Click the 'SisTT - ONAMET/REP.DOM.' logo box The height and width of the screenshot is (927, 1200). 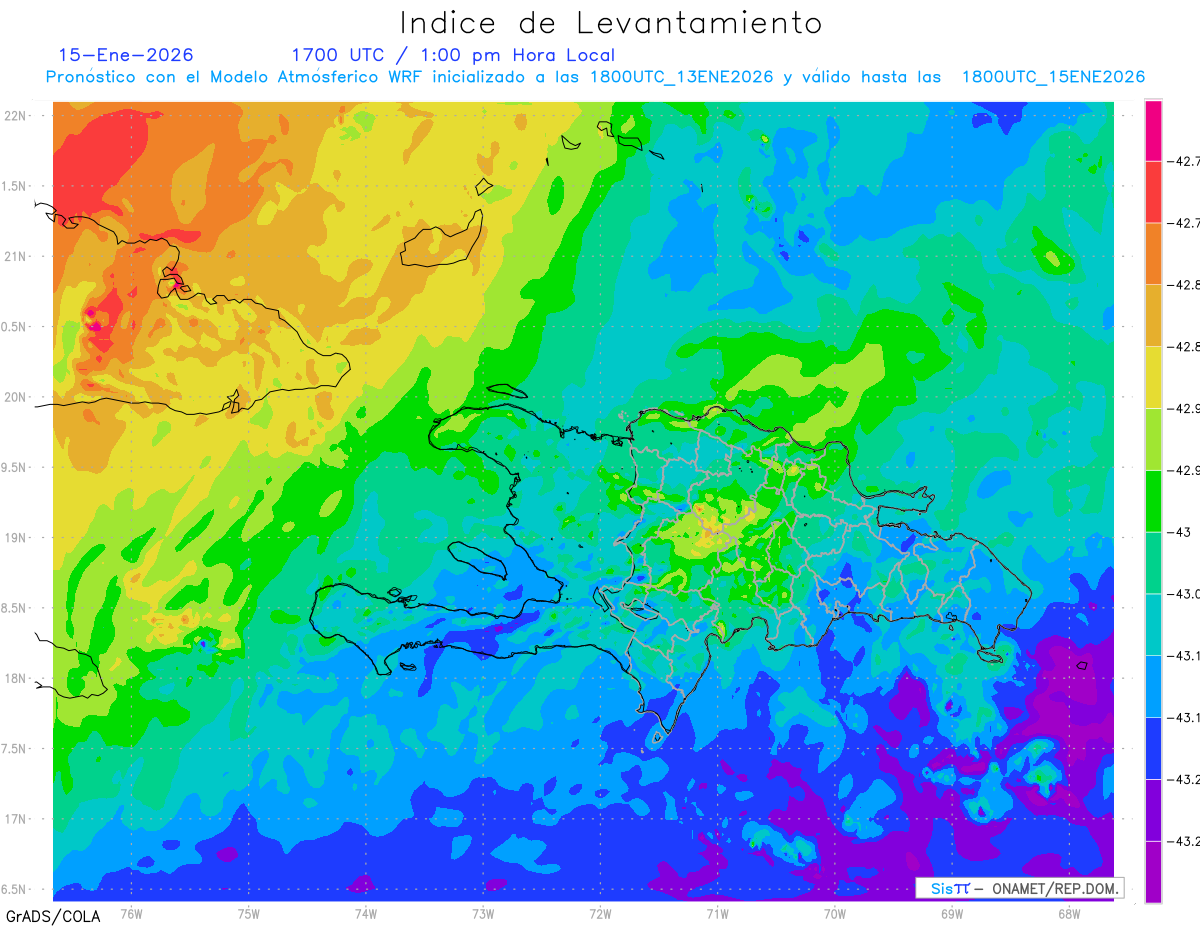coord(1019,888)
